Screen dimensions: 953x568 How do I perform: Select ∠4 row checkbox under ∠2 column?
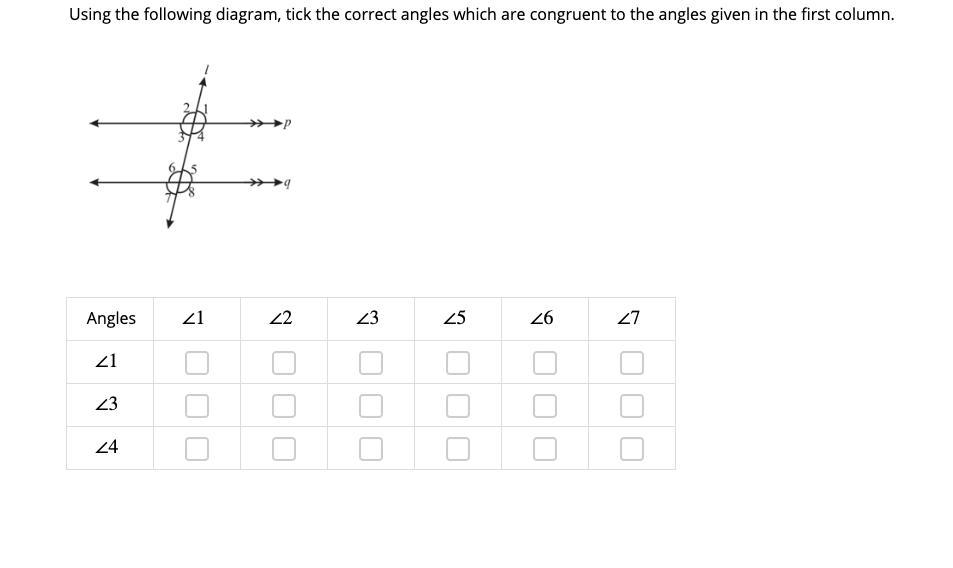point(284,449)
